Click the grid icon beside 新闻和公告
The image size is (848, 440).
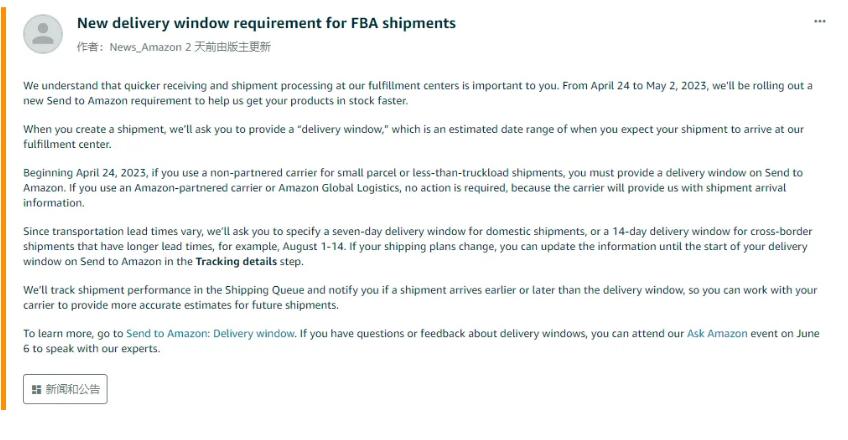pyautogui.click(x=36, y=389)
